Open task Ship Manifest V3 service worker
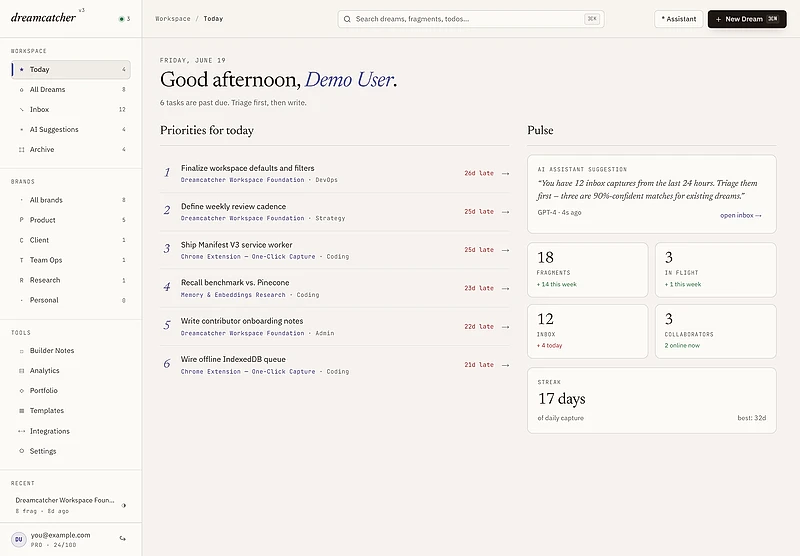The width and height of the screenshot is (800, 556). pyautogui.click(x=335, y=250)
